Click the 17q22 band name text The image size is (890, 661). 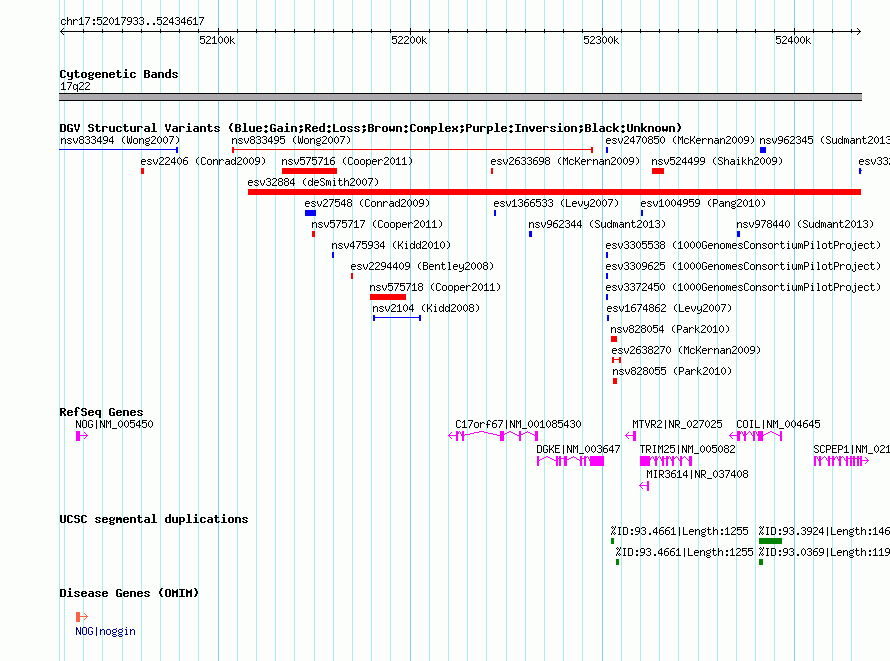click(75, 86)
